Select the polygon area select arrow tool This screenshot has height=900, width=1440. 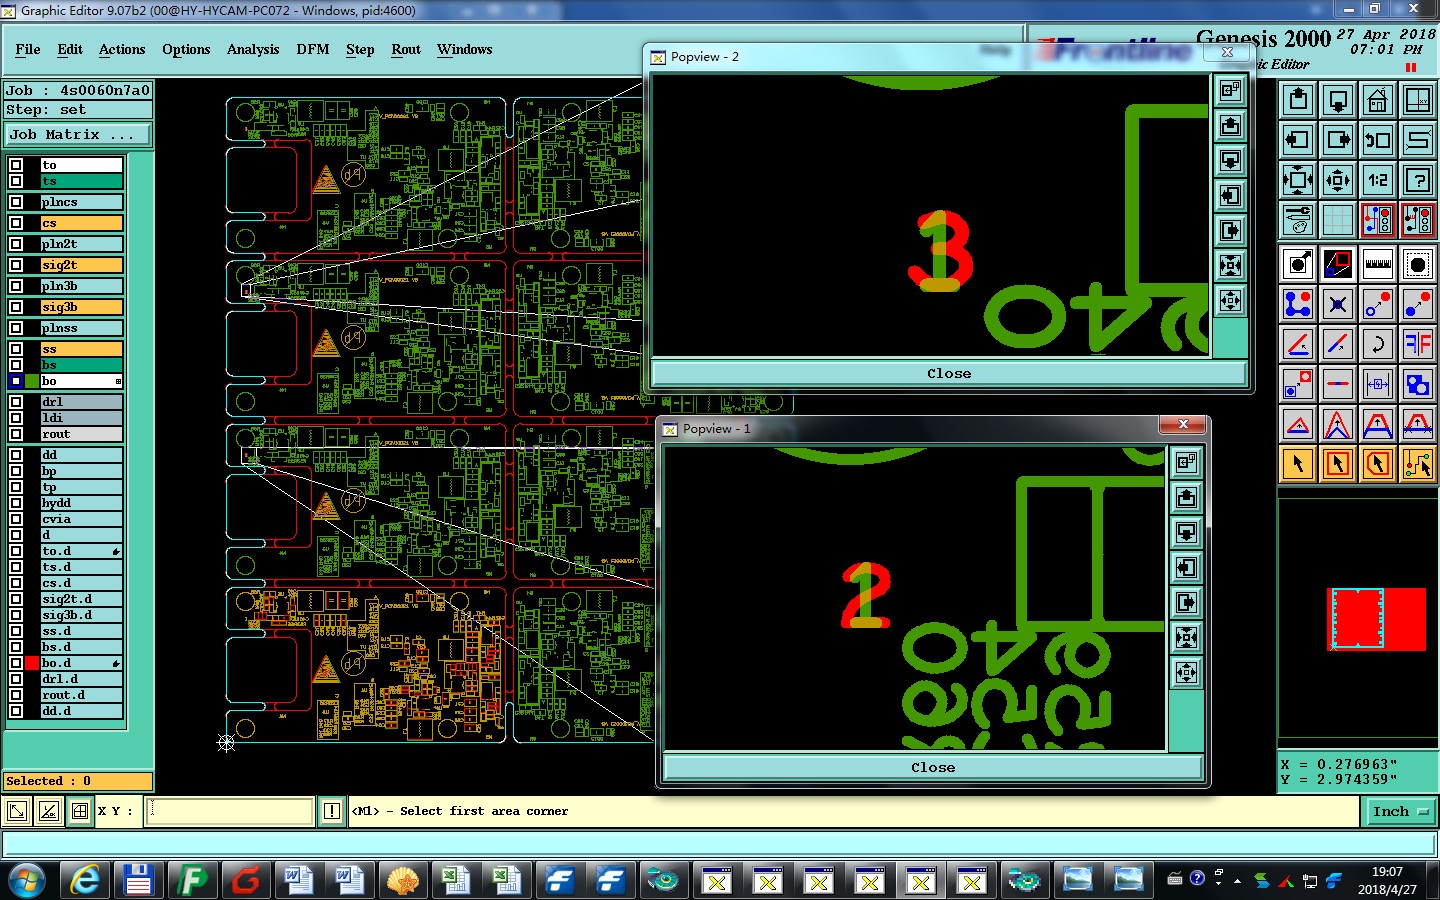[x=1378, y=464]
